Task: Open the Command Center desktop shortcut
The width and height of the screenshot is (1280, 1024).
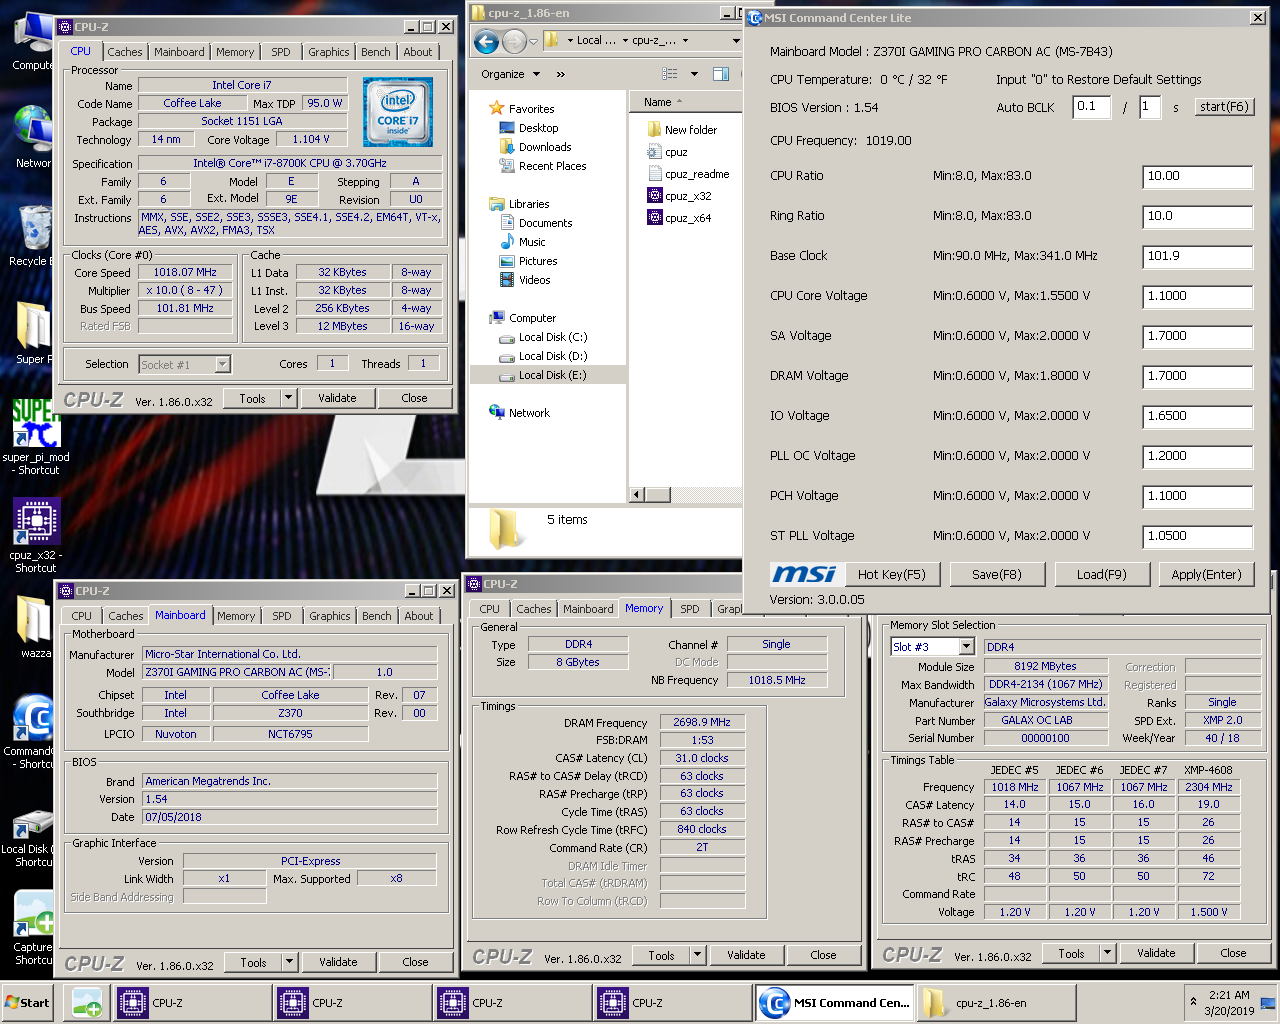Action: (x=31, y=731)
